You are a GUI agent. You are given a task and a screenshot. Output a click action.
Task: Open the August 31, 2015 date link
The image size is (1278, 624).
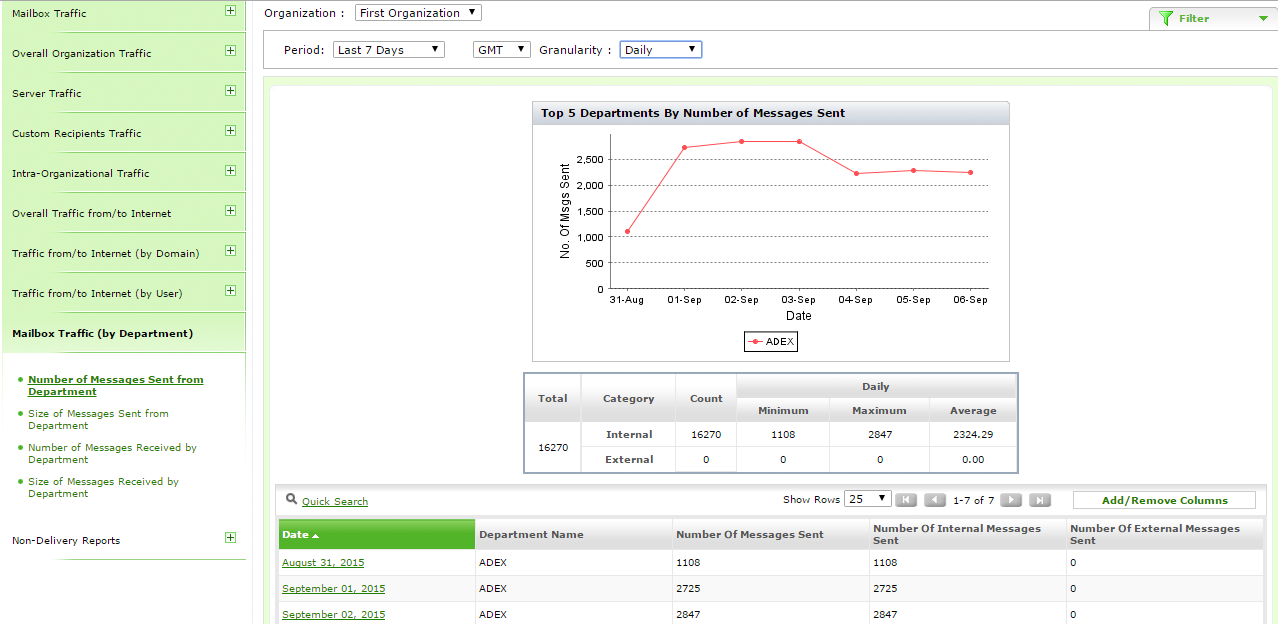pos(323,563)
